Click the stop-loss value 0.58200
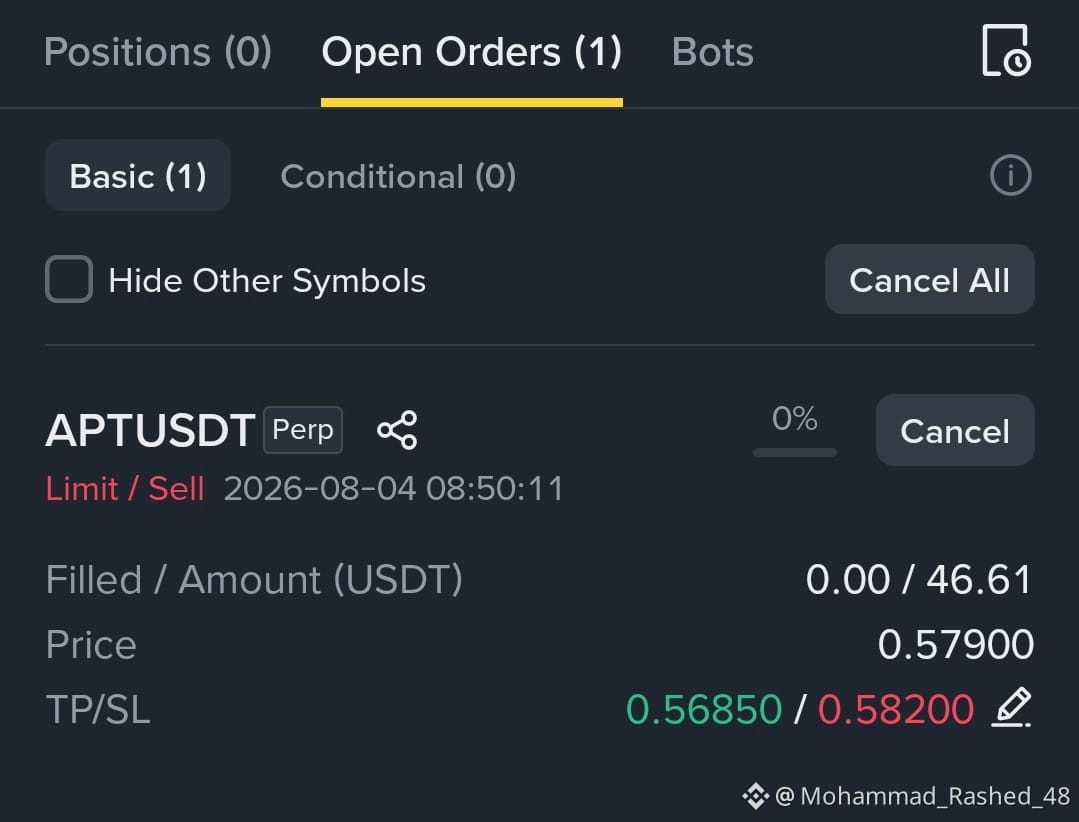The height and width of the screenshot is (822, 1079). click(896, 709)
